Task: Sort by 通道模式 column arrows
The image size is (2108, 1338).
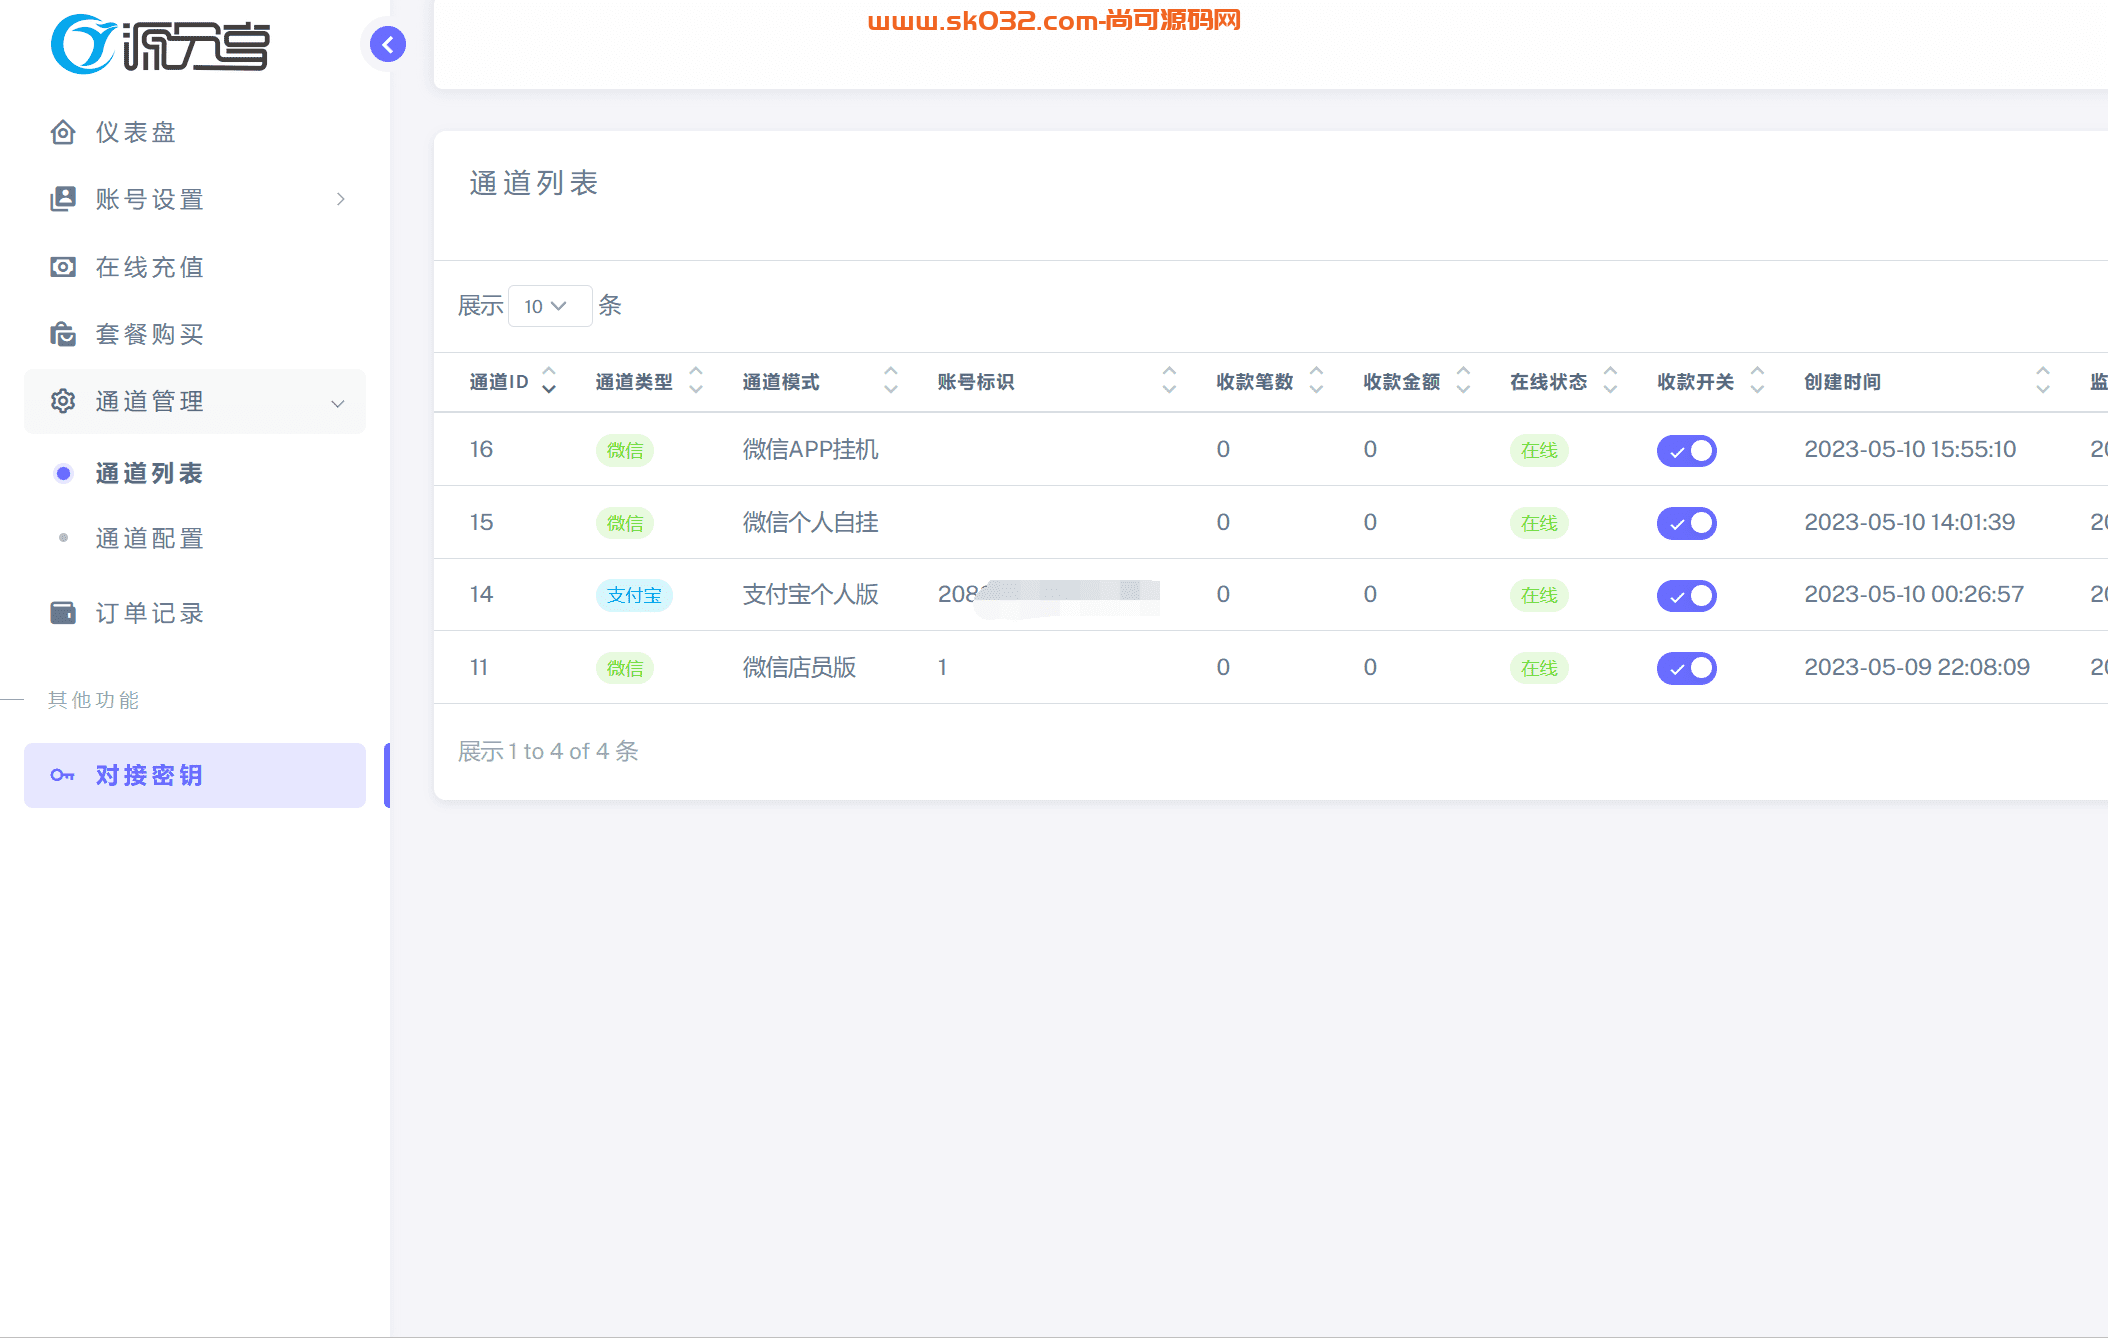Action: click(891, 381)
